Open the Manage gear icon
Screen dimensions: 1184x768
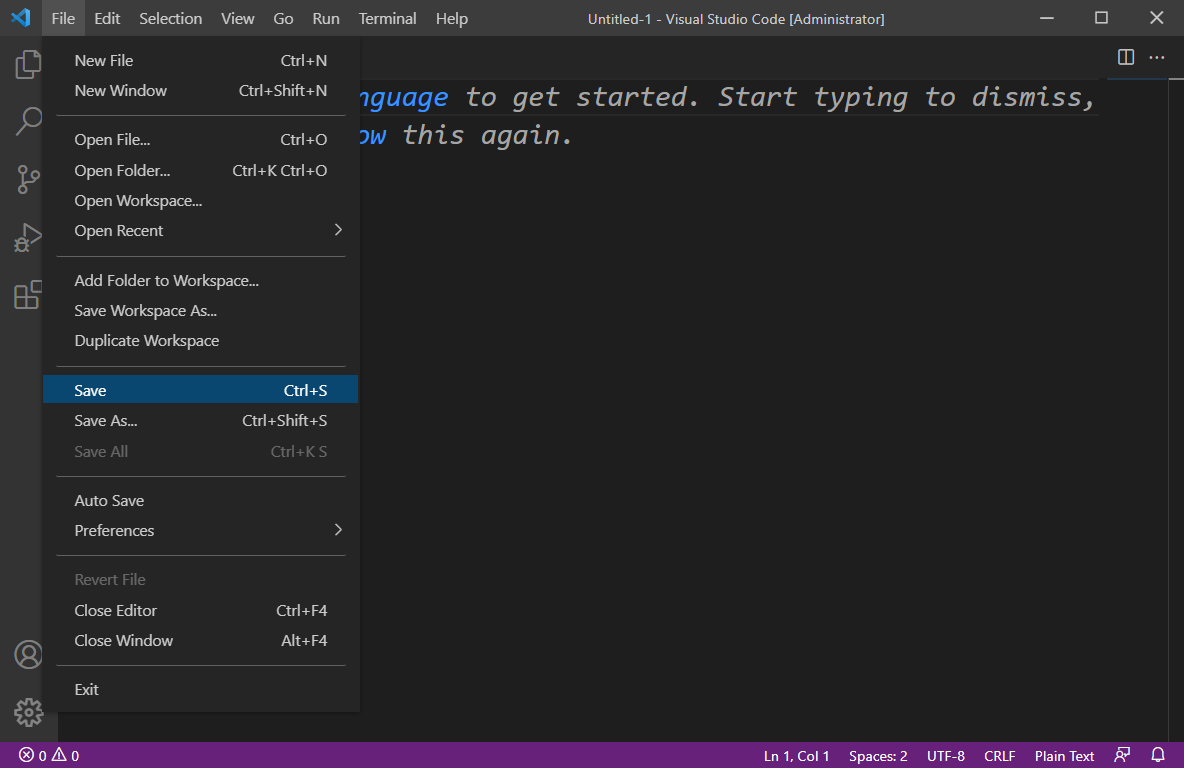click(x=28, y=712)
